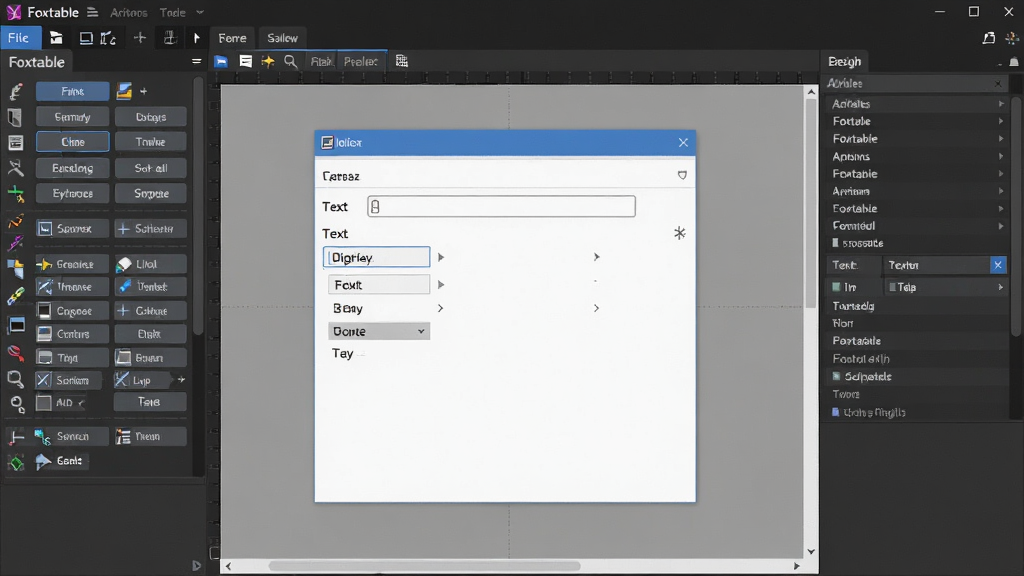
Task: Open the File menu
Action: pyautogui.click(x=18, y=38)
